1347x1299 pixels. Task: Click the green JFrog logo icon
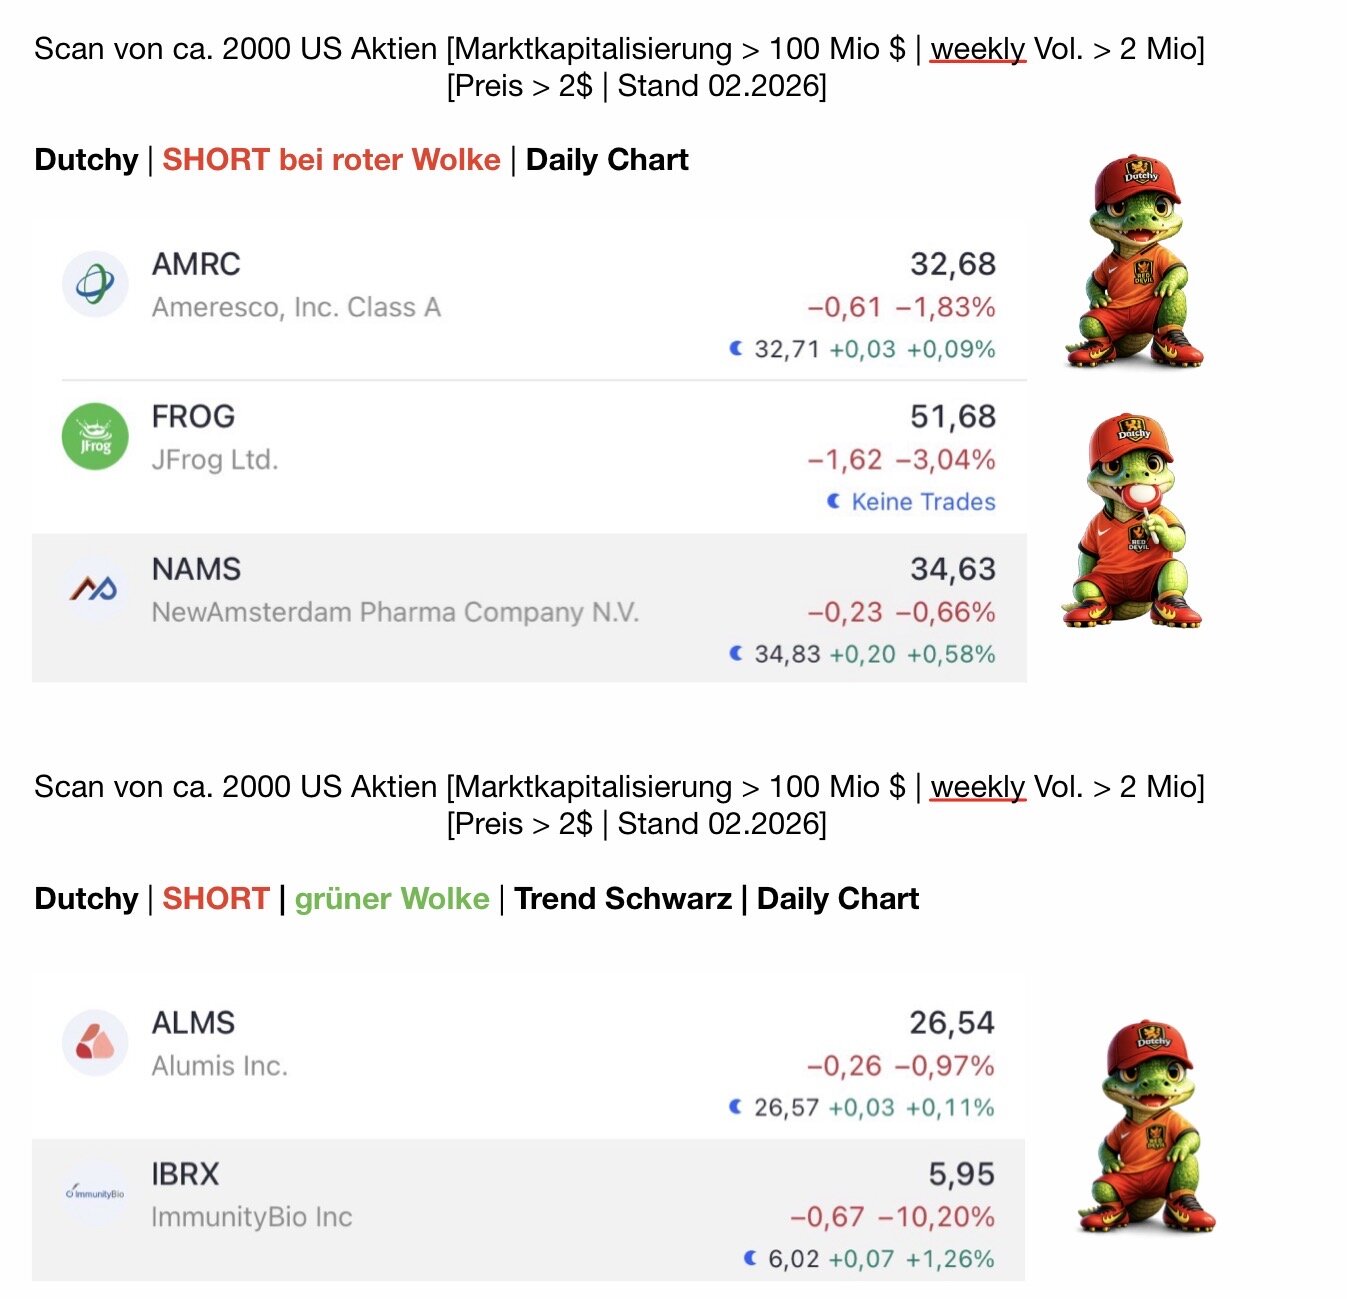pos(95,437)
